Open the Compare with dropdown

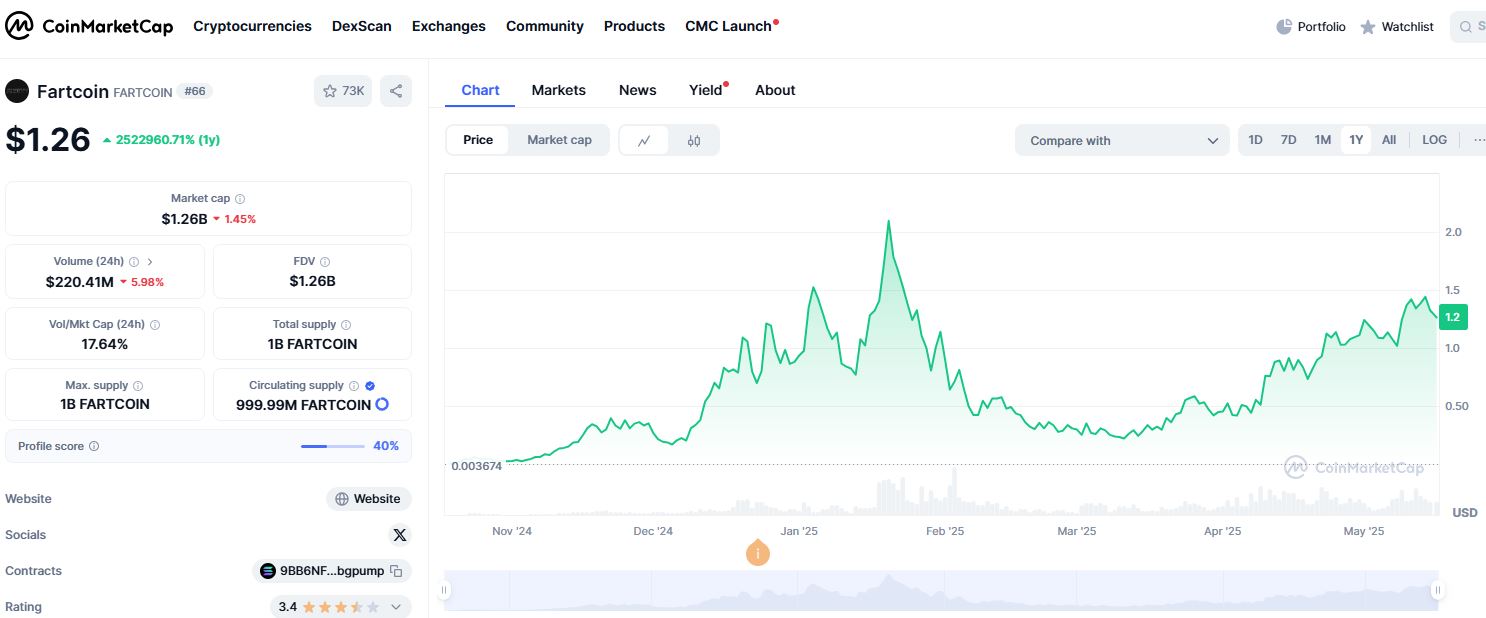click(x=1122, y=141)
